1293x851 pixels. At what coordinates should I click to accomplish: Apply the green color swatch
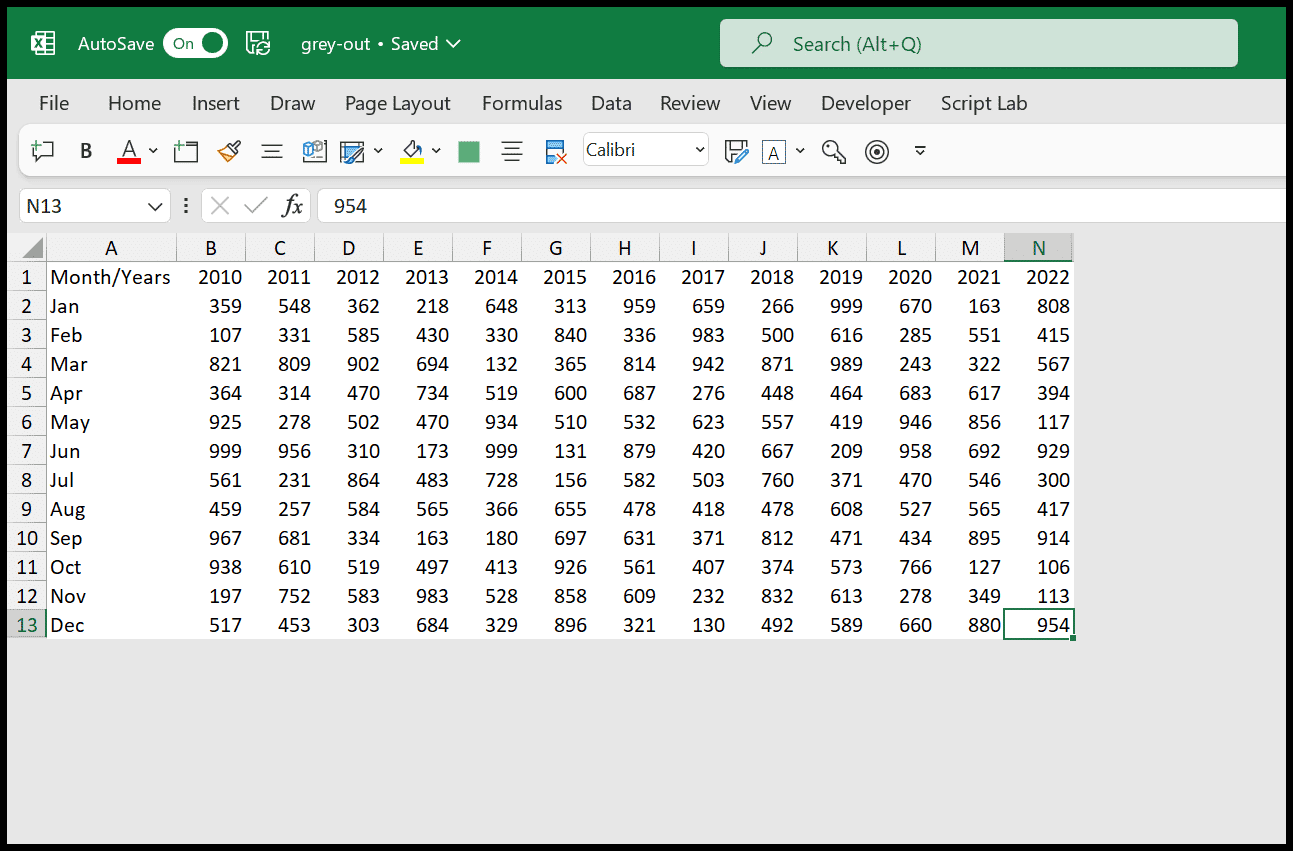(468, 151)
